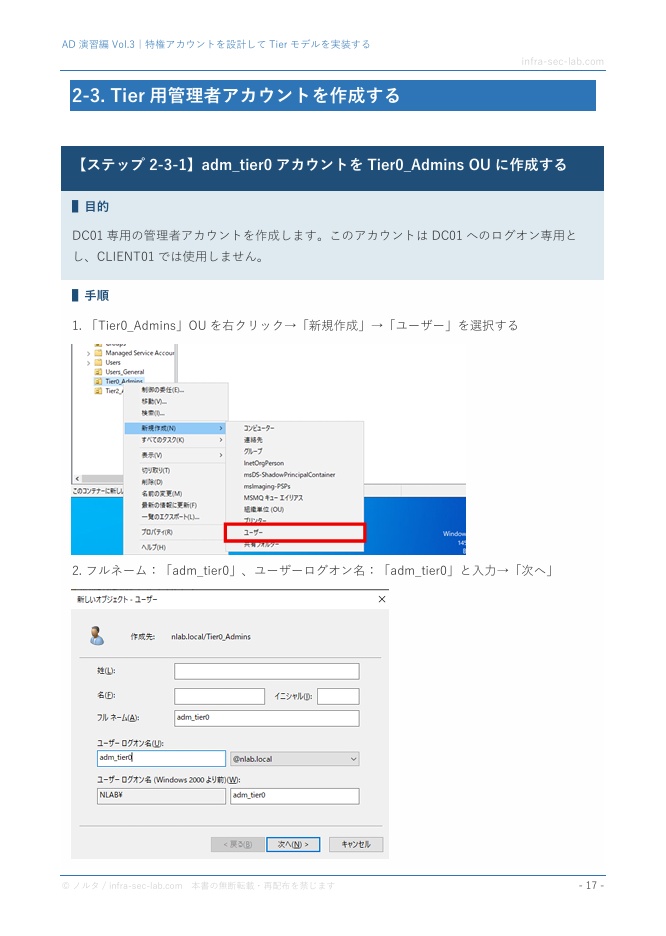Image resolution: width=666 pixels, height=936 pixels.
Task: Click the Users_General OU icon
Action: click(98, 372)
